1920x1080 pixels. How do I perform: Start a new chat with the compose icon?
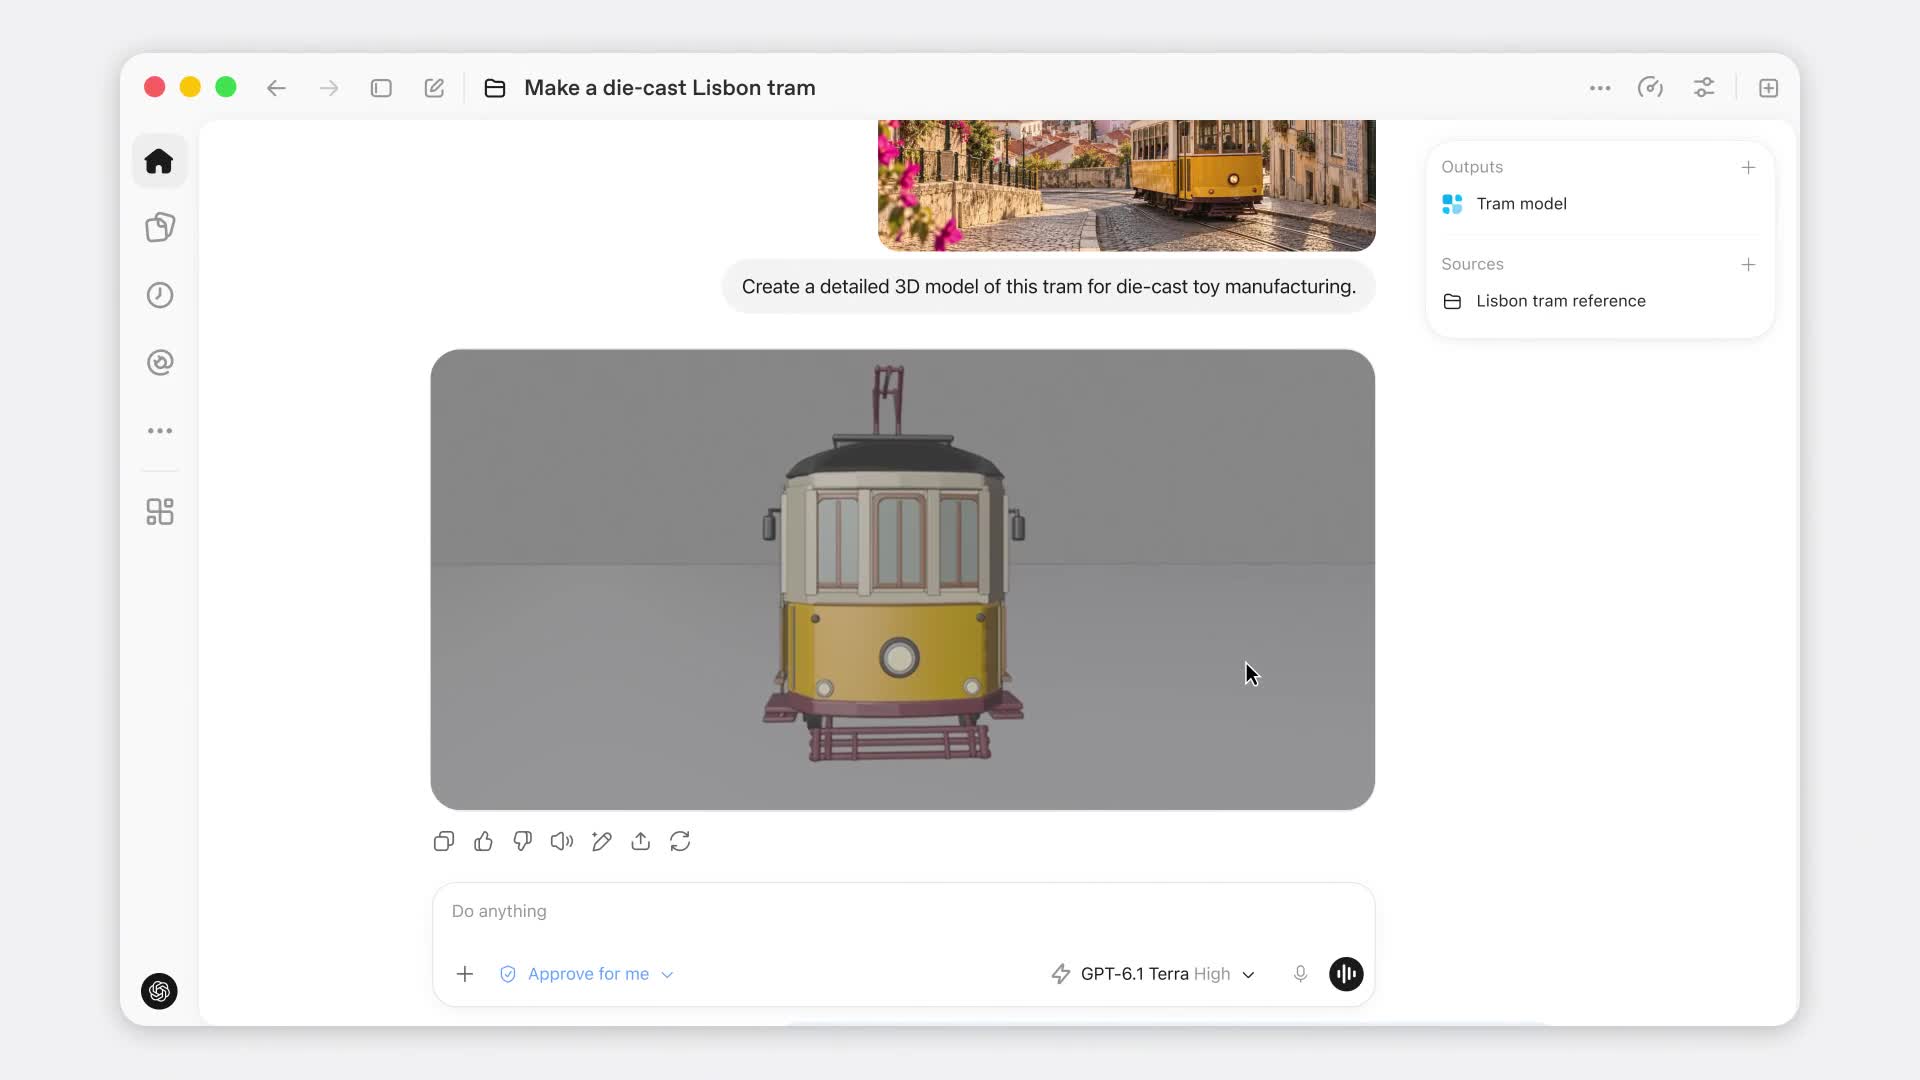click(x=434, y=88)
